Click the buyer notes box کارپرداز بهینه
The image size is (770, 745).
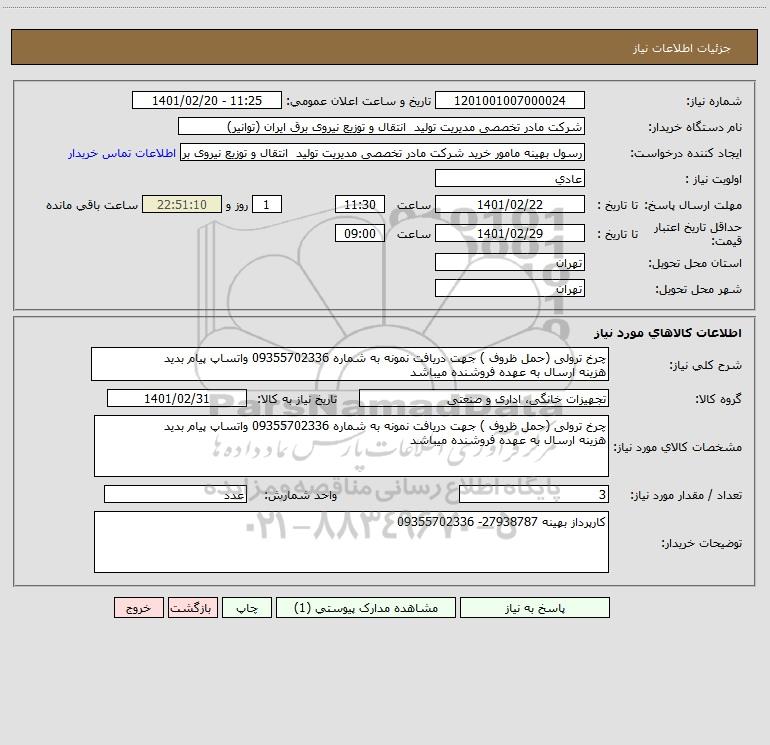coord(351,542)
